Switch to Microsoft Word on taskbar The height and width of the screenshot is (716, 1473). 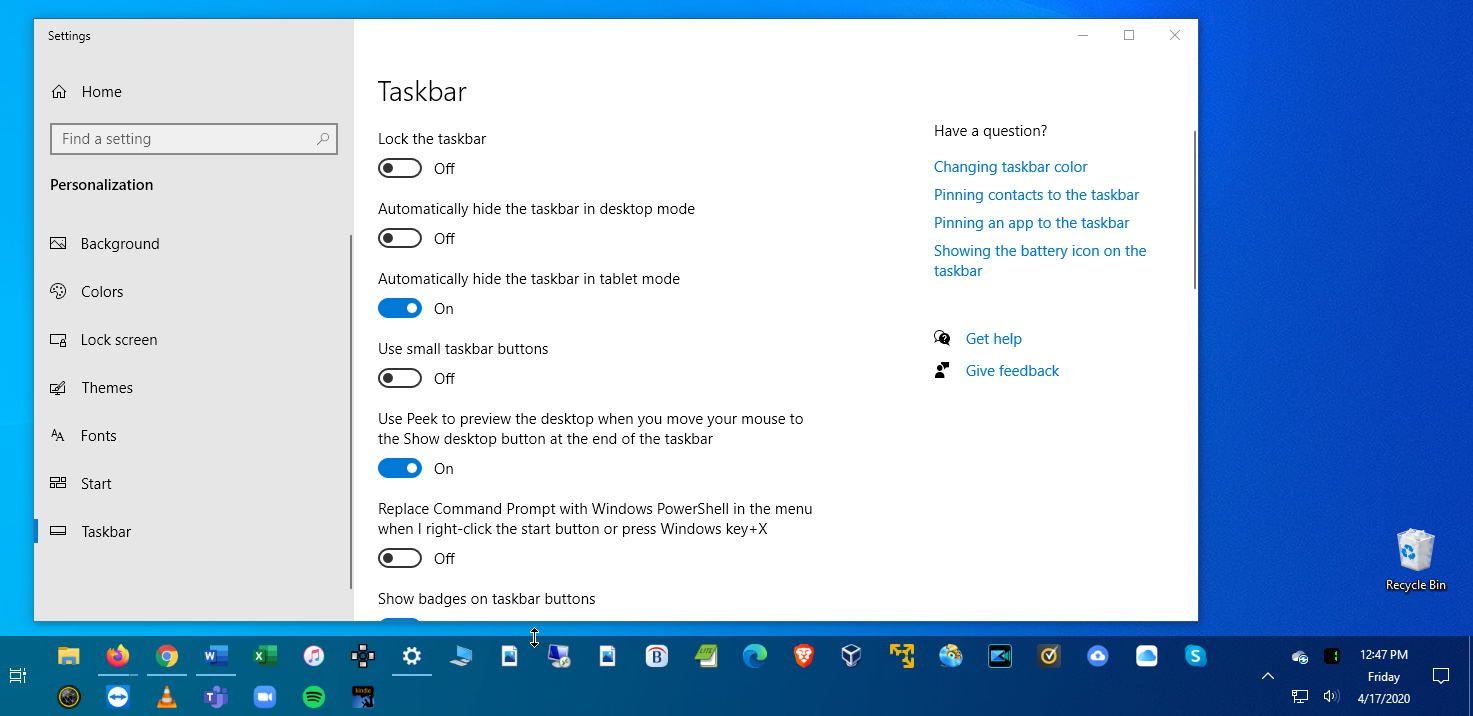point(216,656)
